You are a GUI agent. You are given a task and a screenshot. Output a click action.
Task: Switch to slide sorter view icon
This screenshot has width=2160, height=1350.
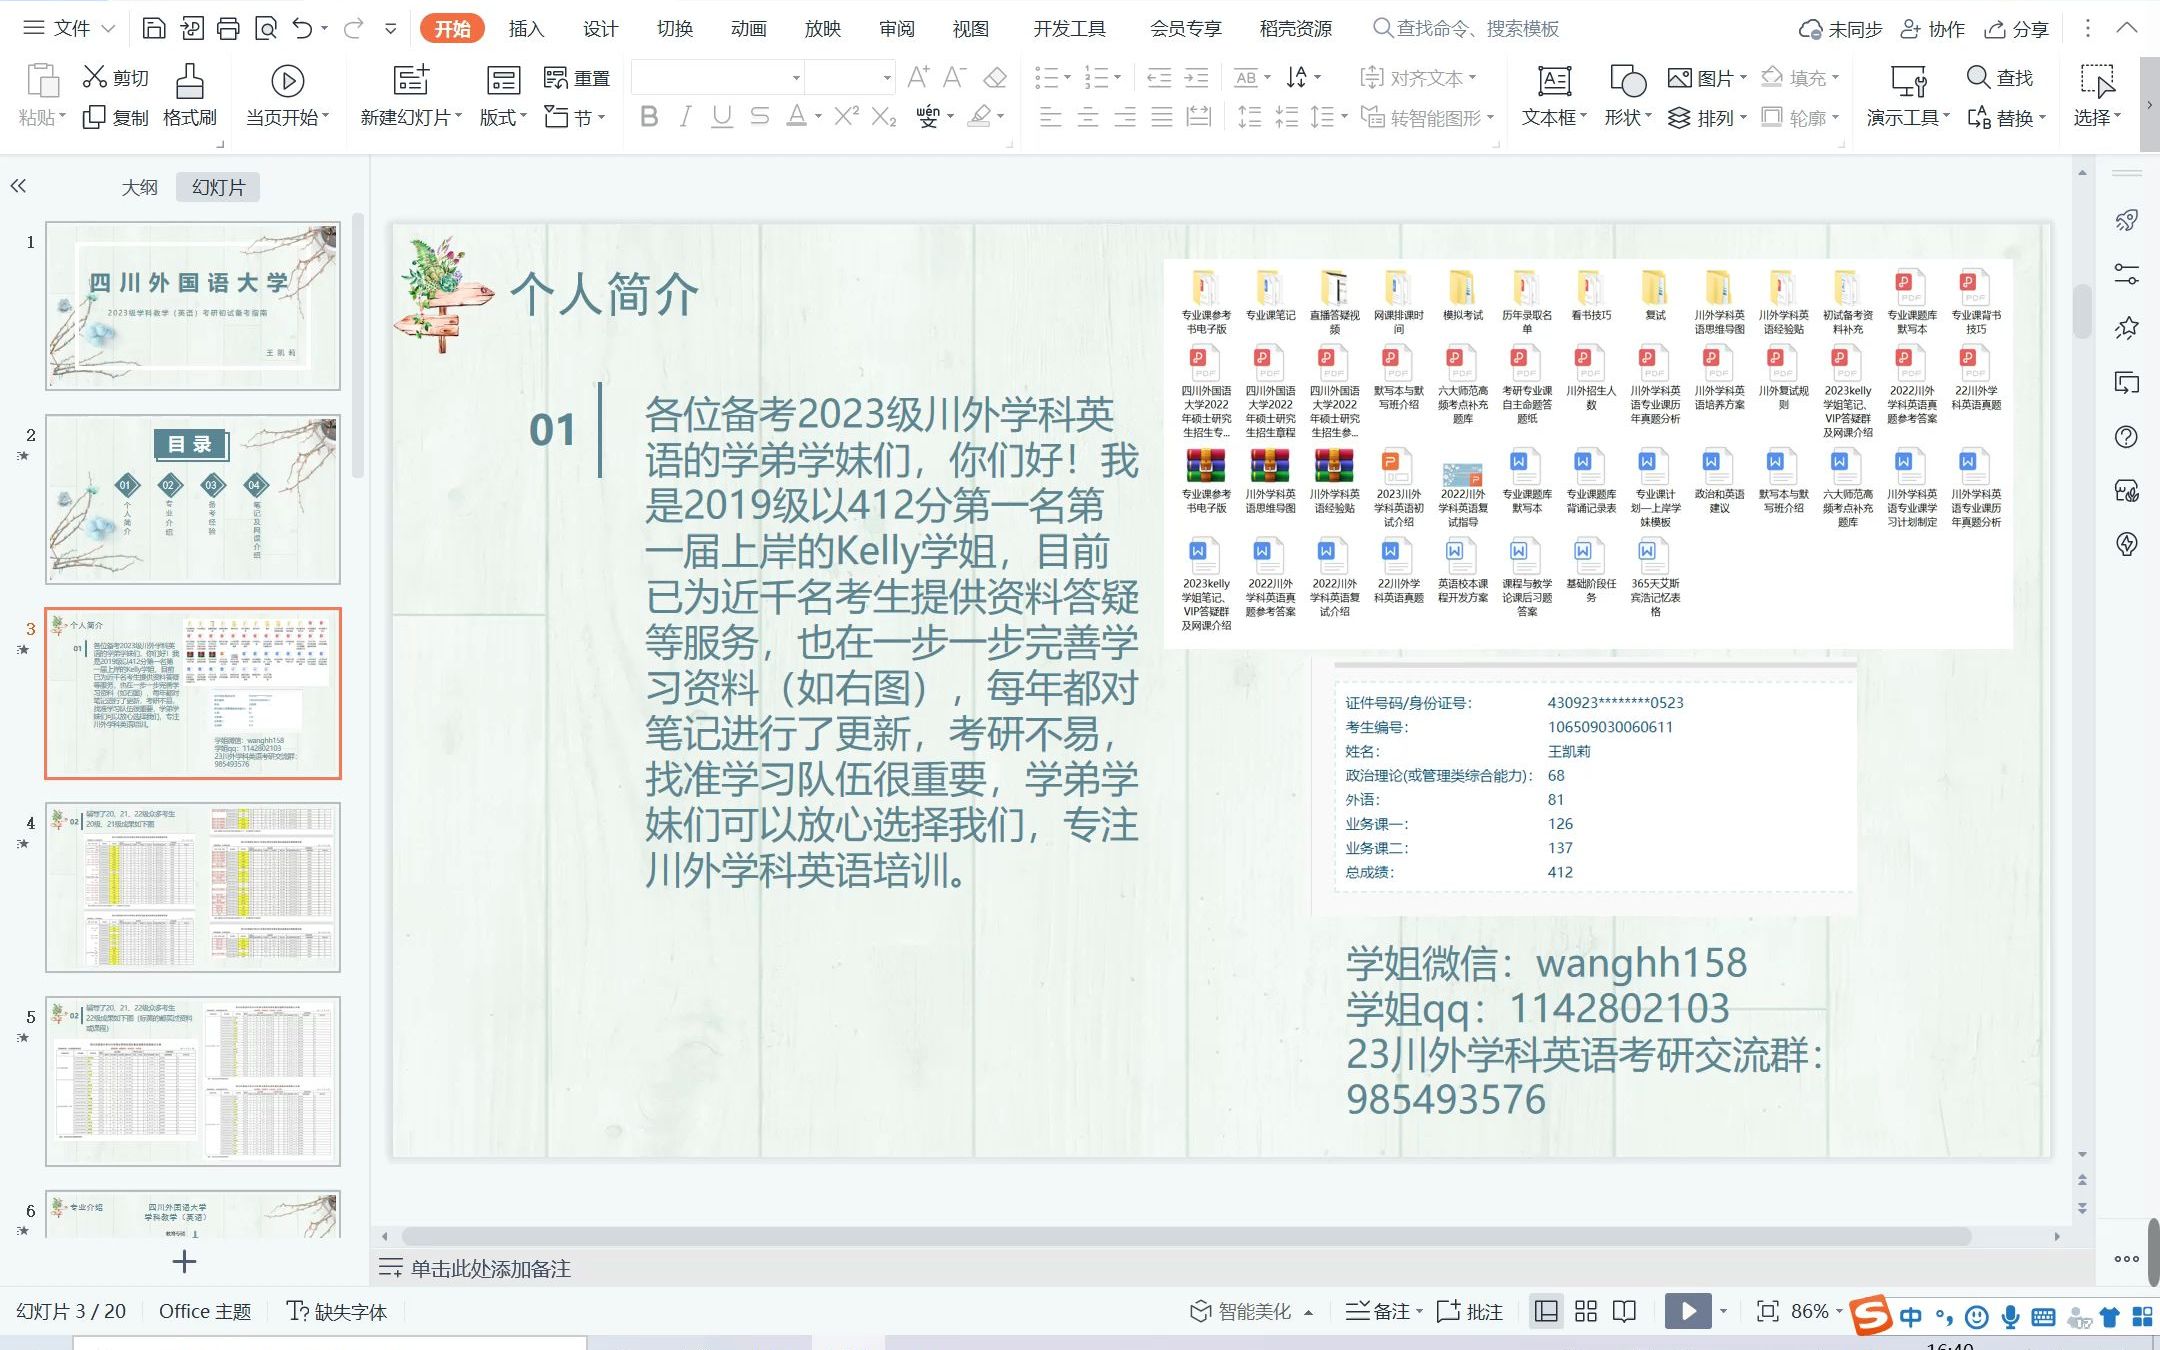[x=1586, y=1311]
